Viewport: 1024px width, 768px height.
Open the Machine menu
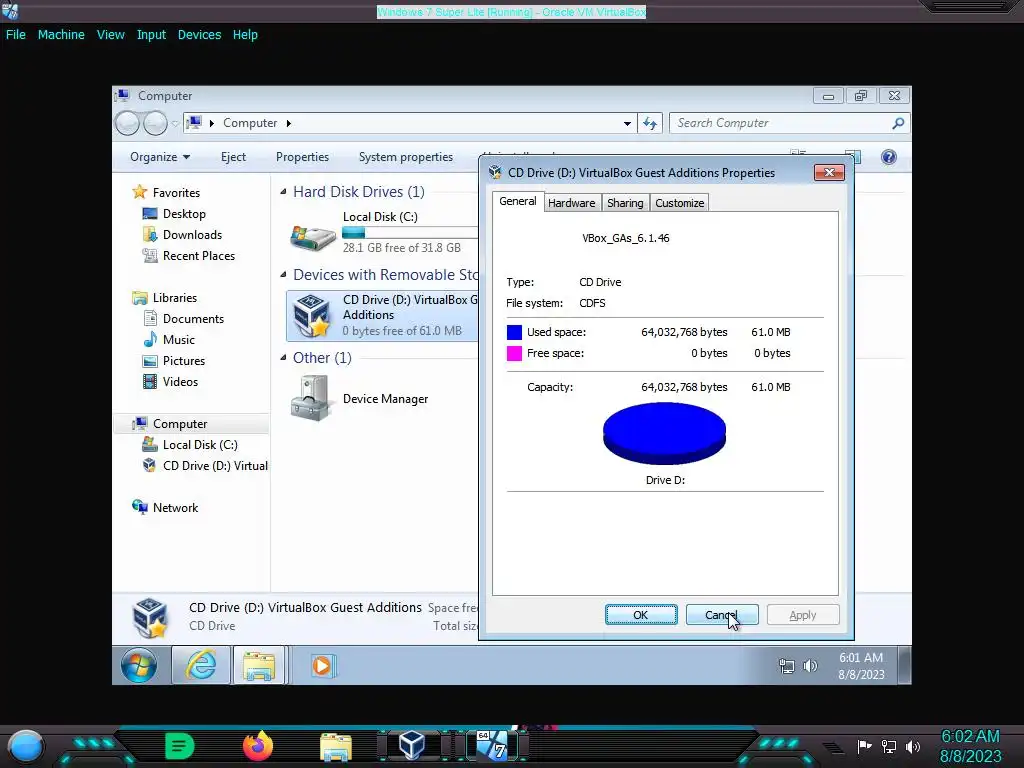[x=61, y=35]
